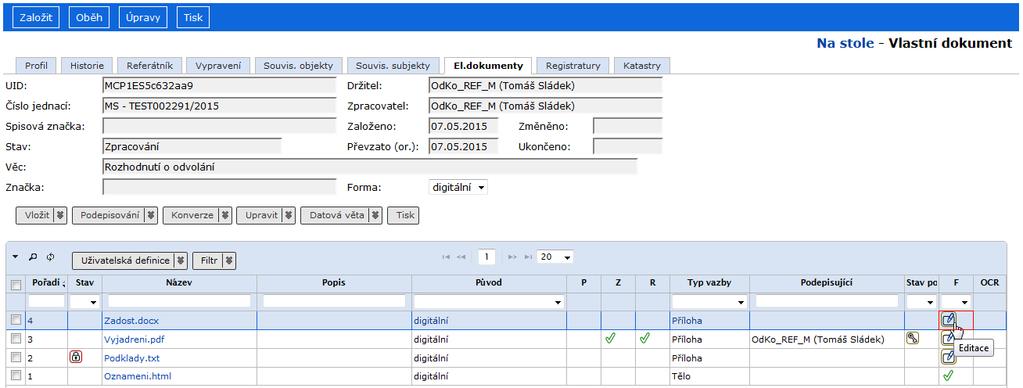
Task: Click the Název column header
Action: coord(179,283)
